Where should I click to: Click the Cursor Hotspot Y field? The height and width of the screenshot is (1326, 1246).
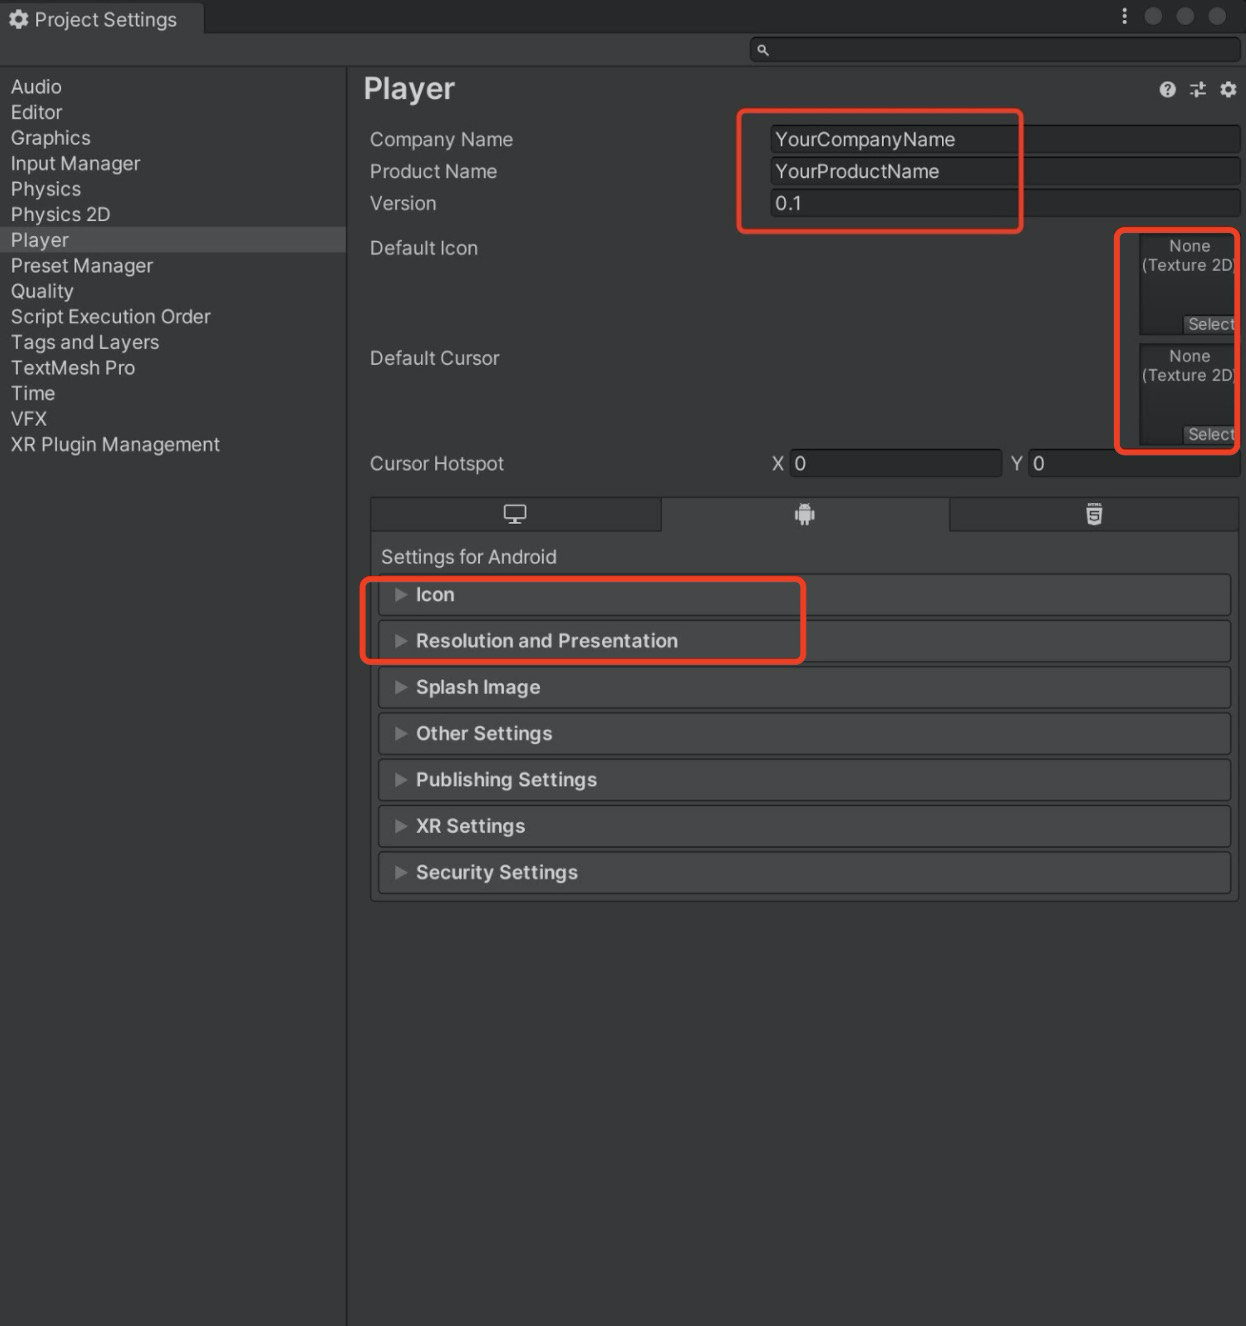[x=1134, y=463]
